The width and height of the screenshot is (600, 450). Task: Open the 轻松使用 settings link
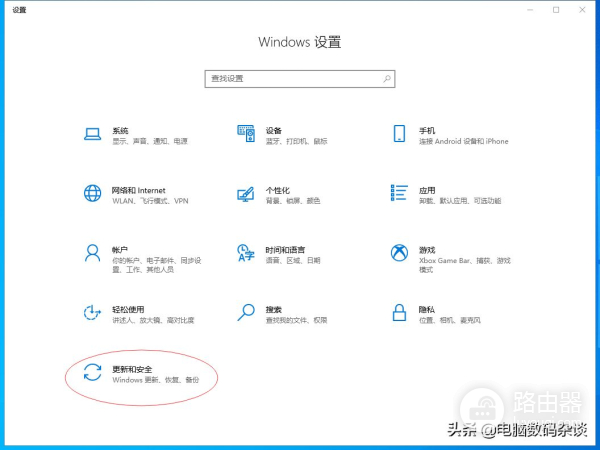[128, 310]
